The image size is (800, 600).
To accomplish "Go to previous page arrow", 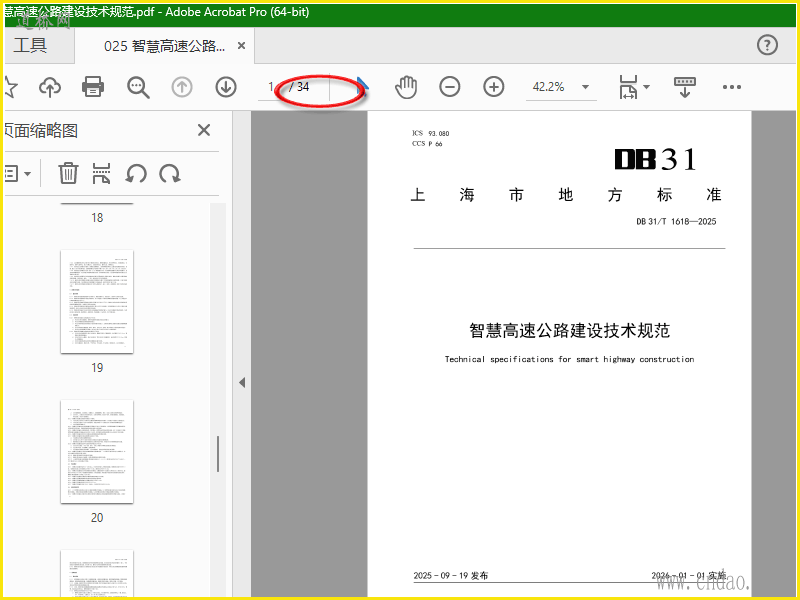I will tap(182, 87).
